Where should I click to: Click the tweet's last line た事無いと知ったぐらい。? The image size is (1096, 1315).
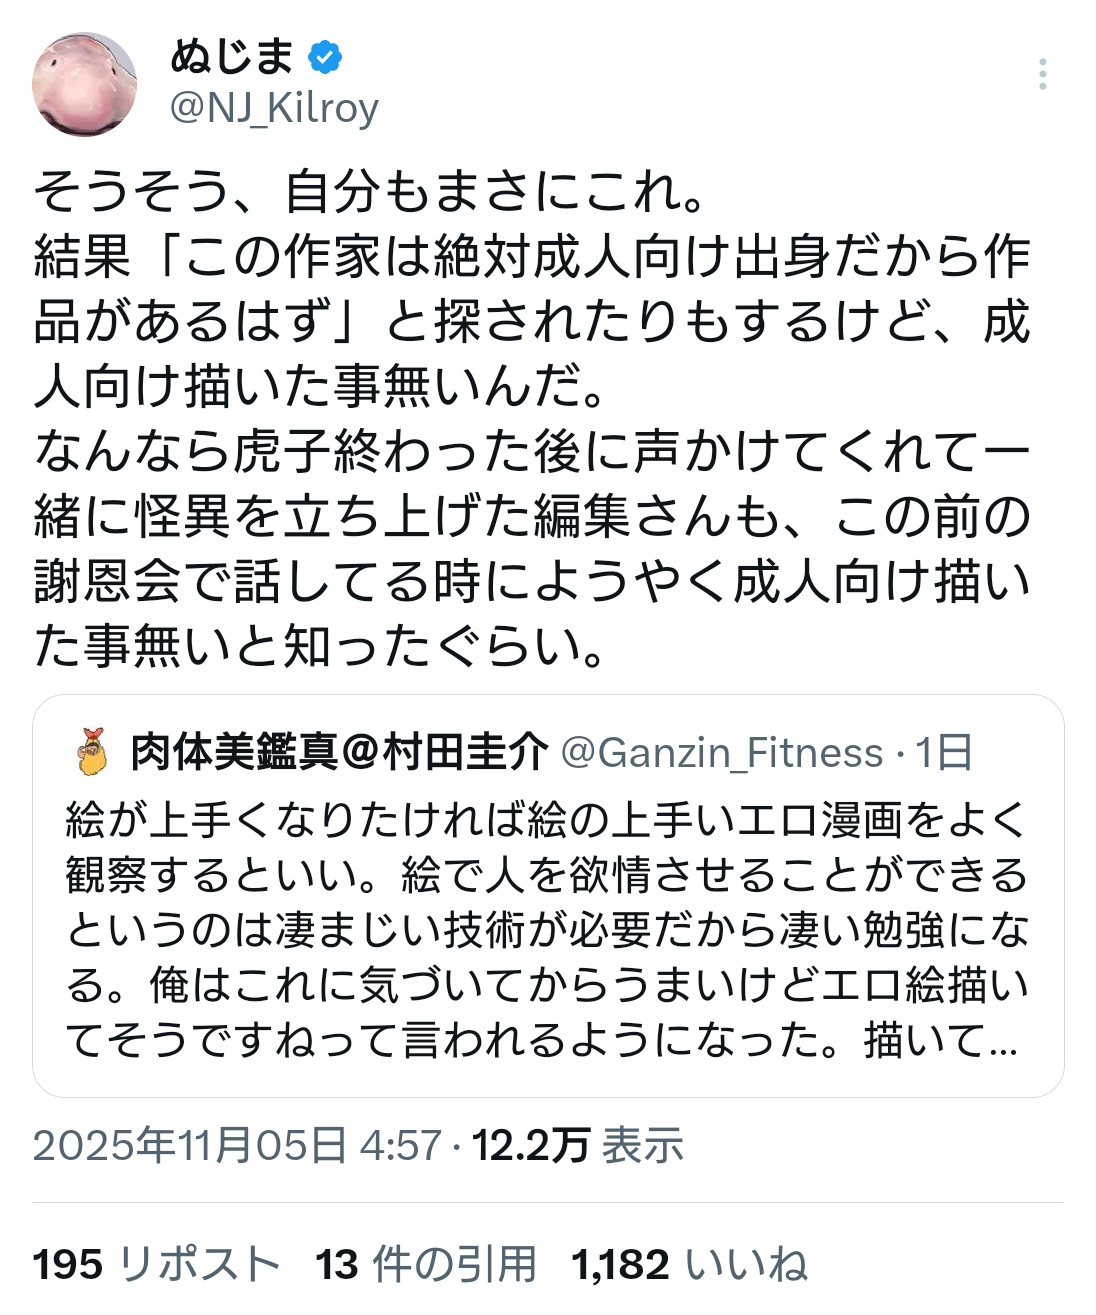[320, 647]
